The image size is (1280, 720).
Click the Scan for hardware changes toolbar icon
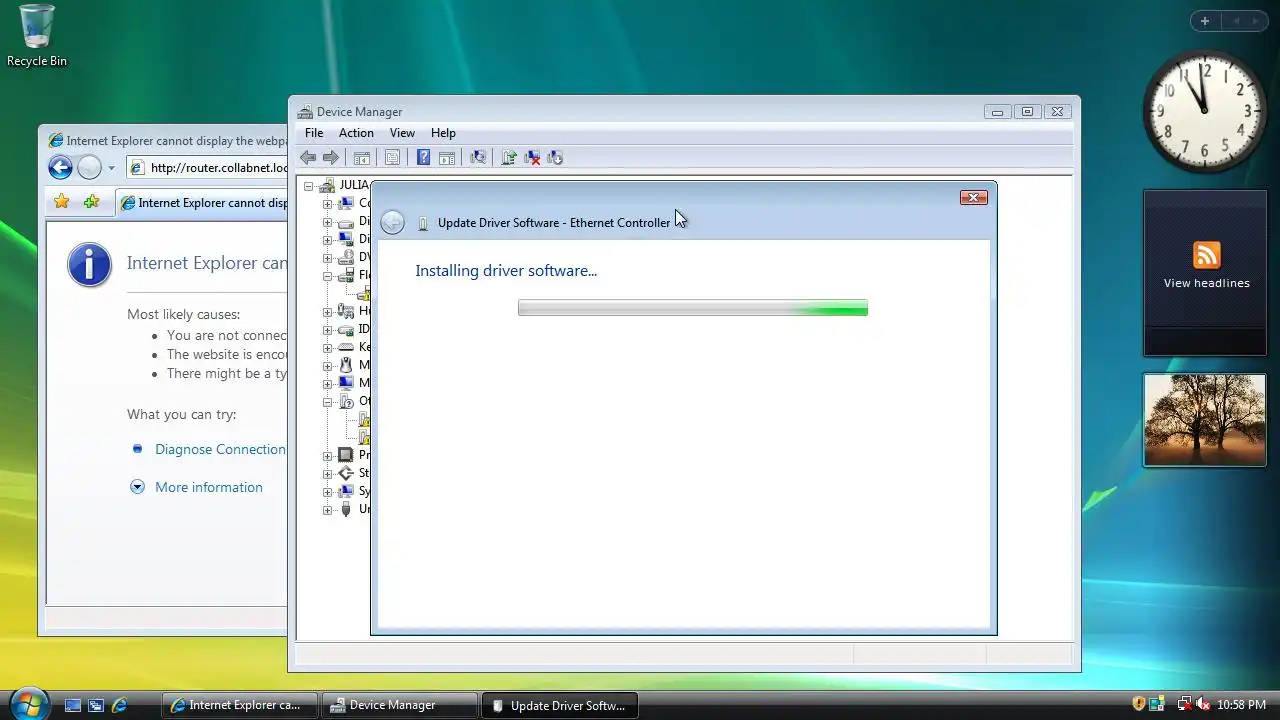(x=478, y=158)
